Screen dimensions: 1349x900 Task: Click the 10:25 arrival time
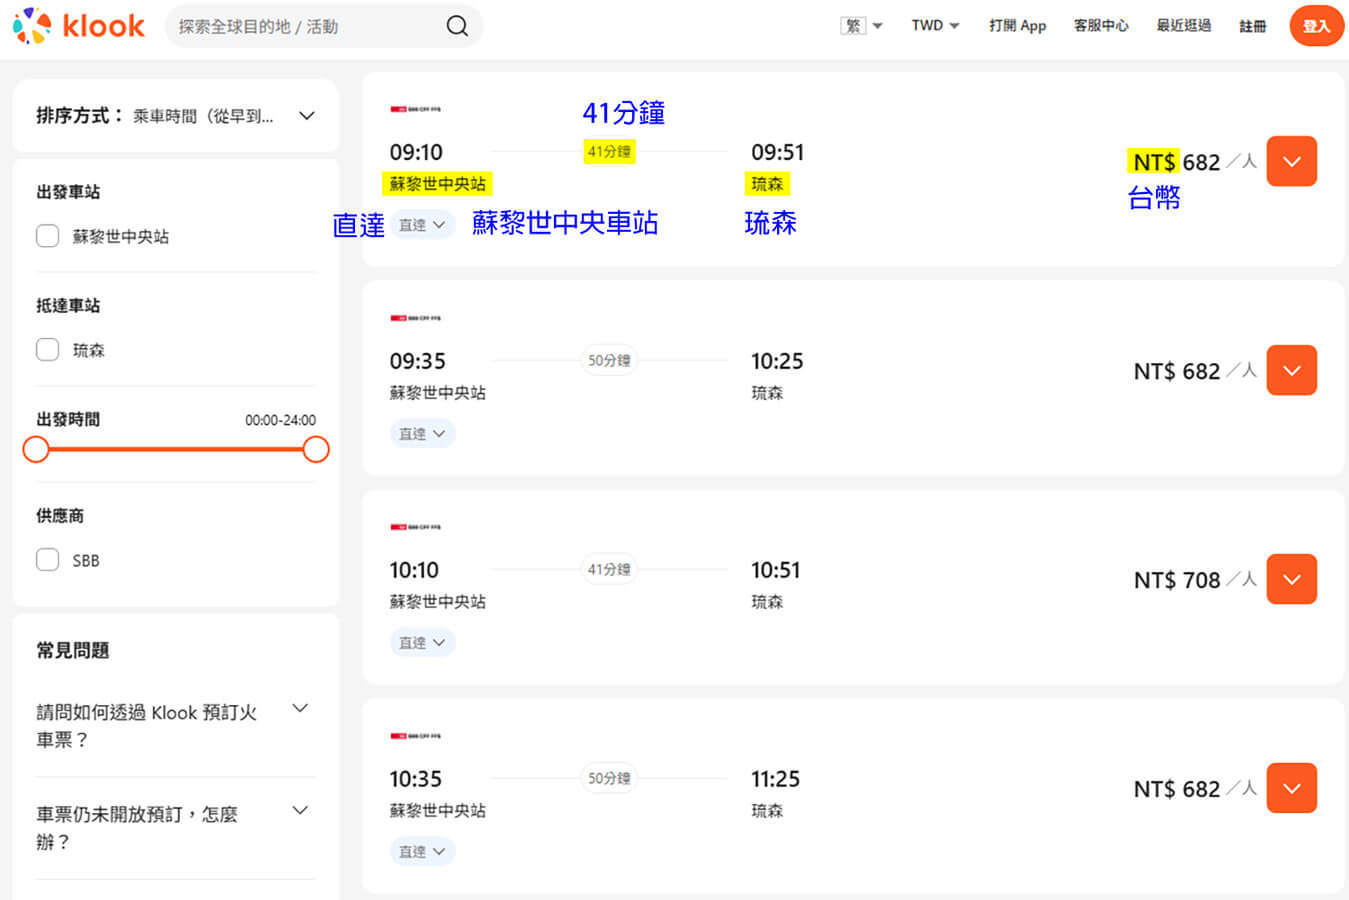777,361
